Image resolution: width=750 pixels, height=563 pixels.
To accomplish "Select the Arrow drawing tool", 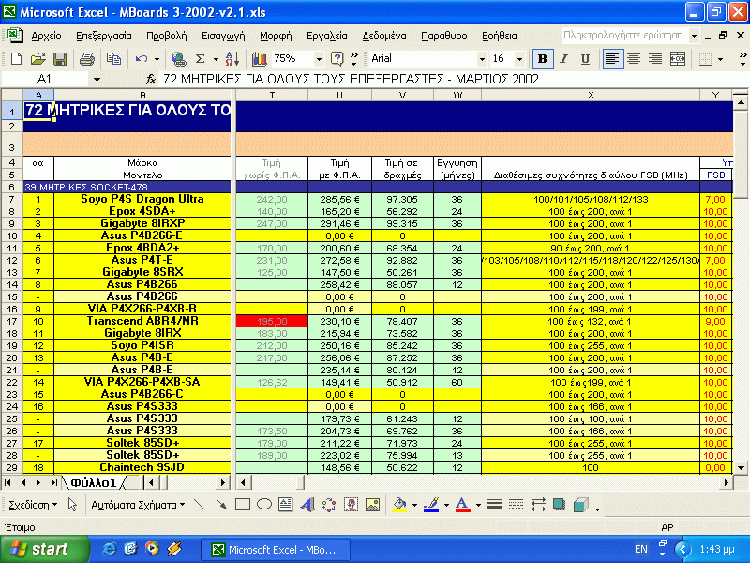I will [x=221, y=504].
